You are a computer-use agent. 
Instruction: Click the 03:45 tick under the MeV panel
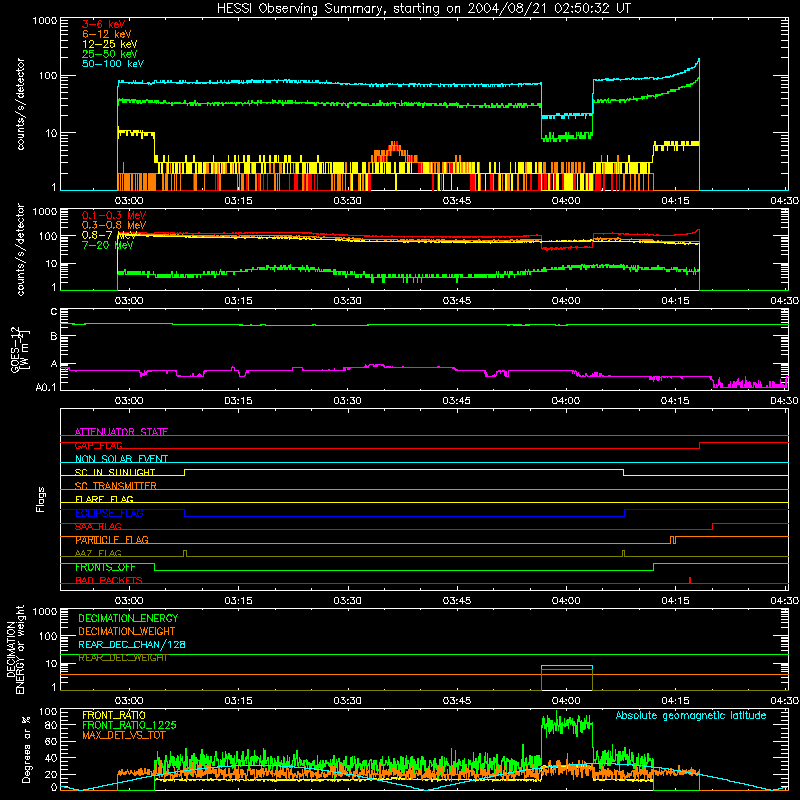coord(457,301)
